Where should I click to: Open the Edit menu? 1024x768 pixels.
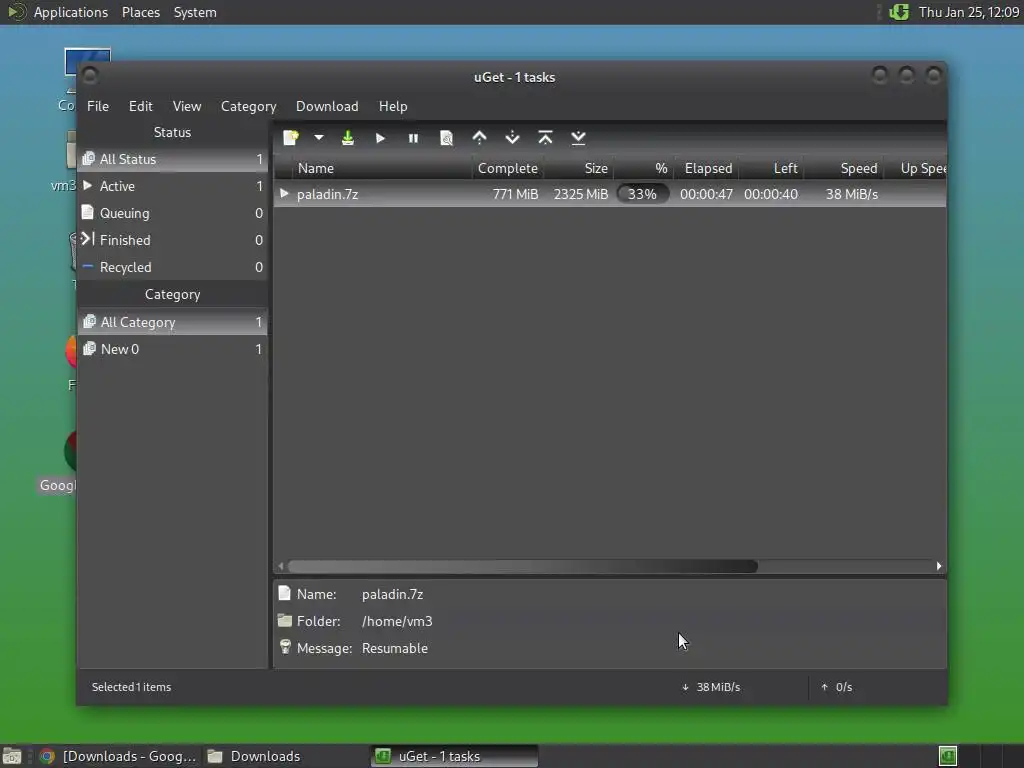click(x=140, y=106)
